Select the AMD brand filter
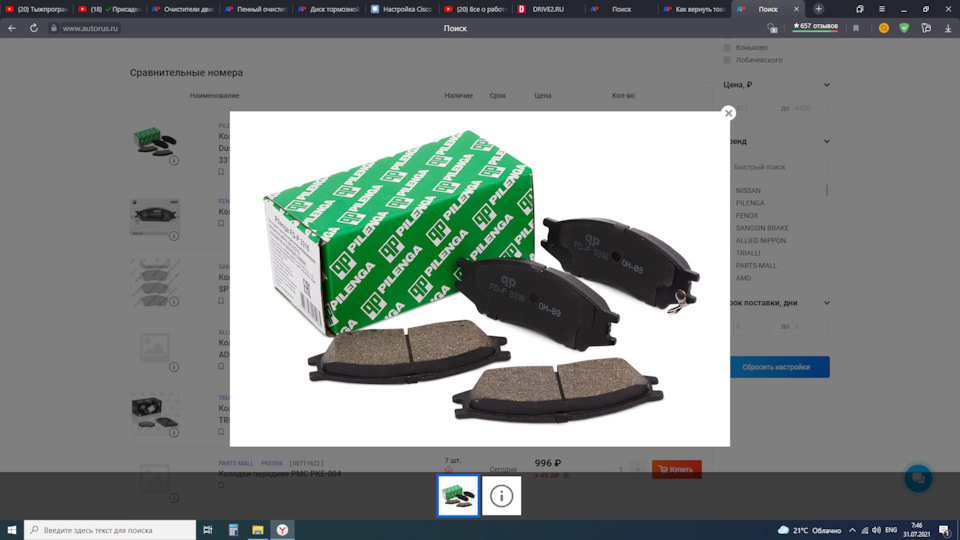Screen dimensions: 960x540 coord(743,278)
